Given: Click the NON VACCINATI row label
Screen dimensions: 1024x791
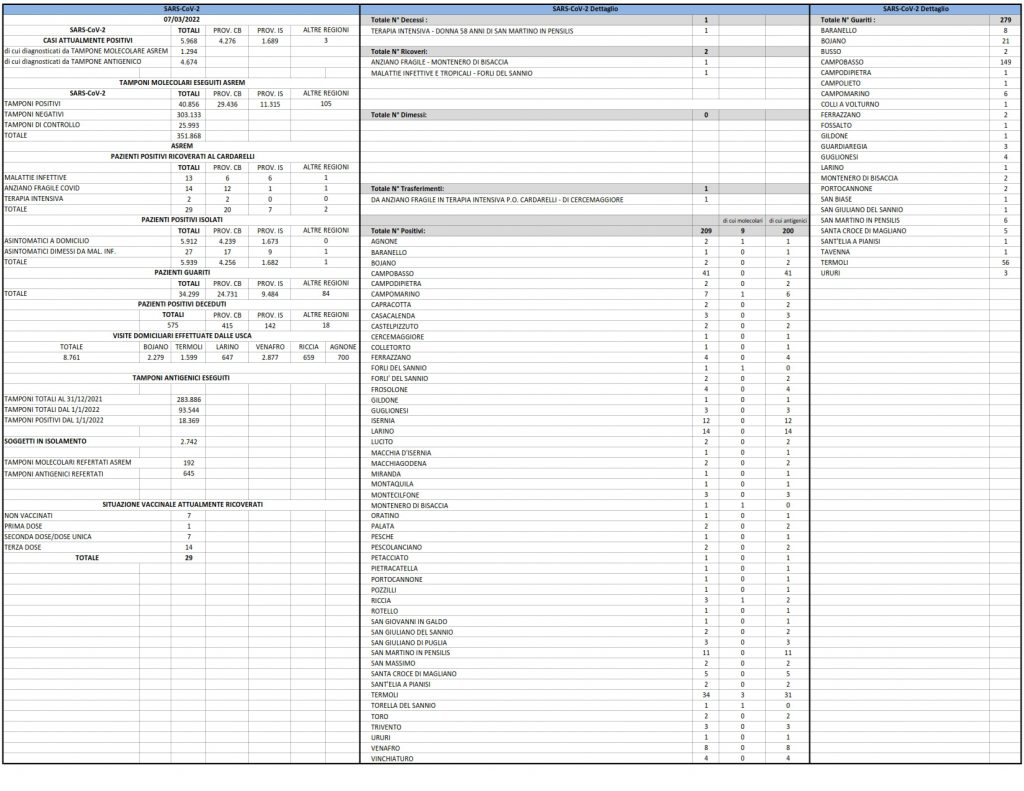Looking at the screenshot, I should click(x=29, y=515).
